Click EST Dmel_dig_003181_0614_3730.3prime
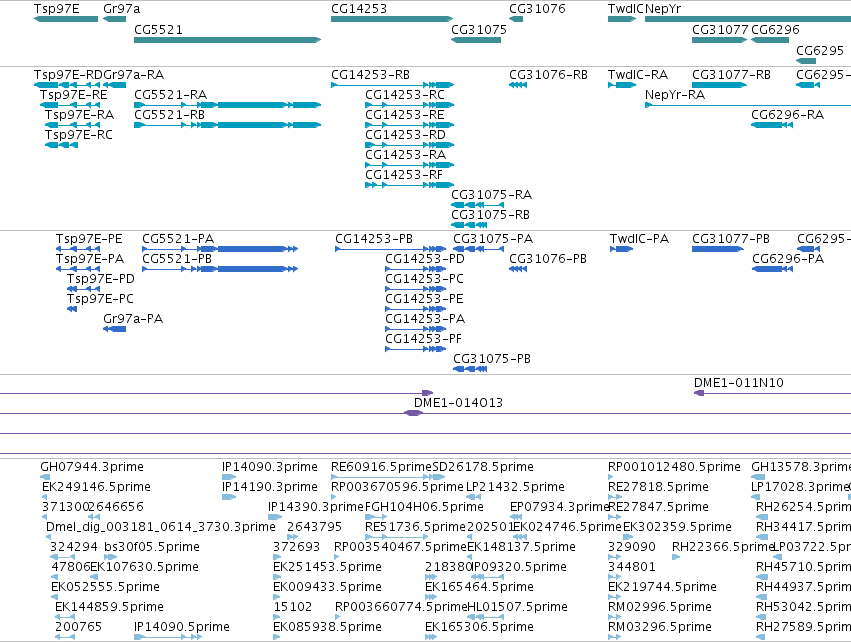The image size is (851, 642). pyautogui.click(x=161, y=527)
